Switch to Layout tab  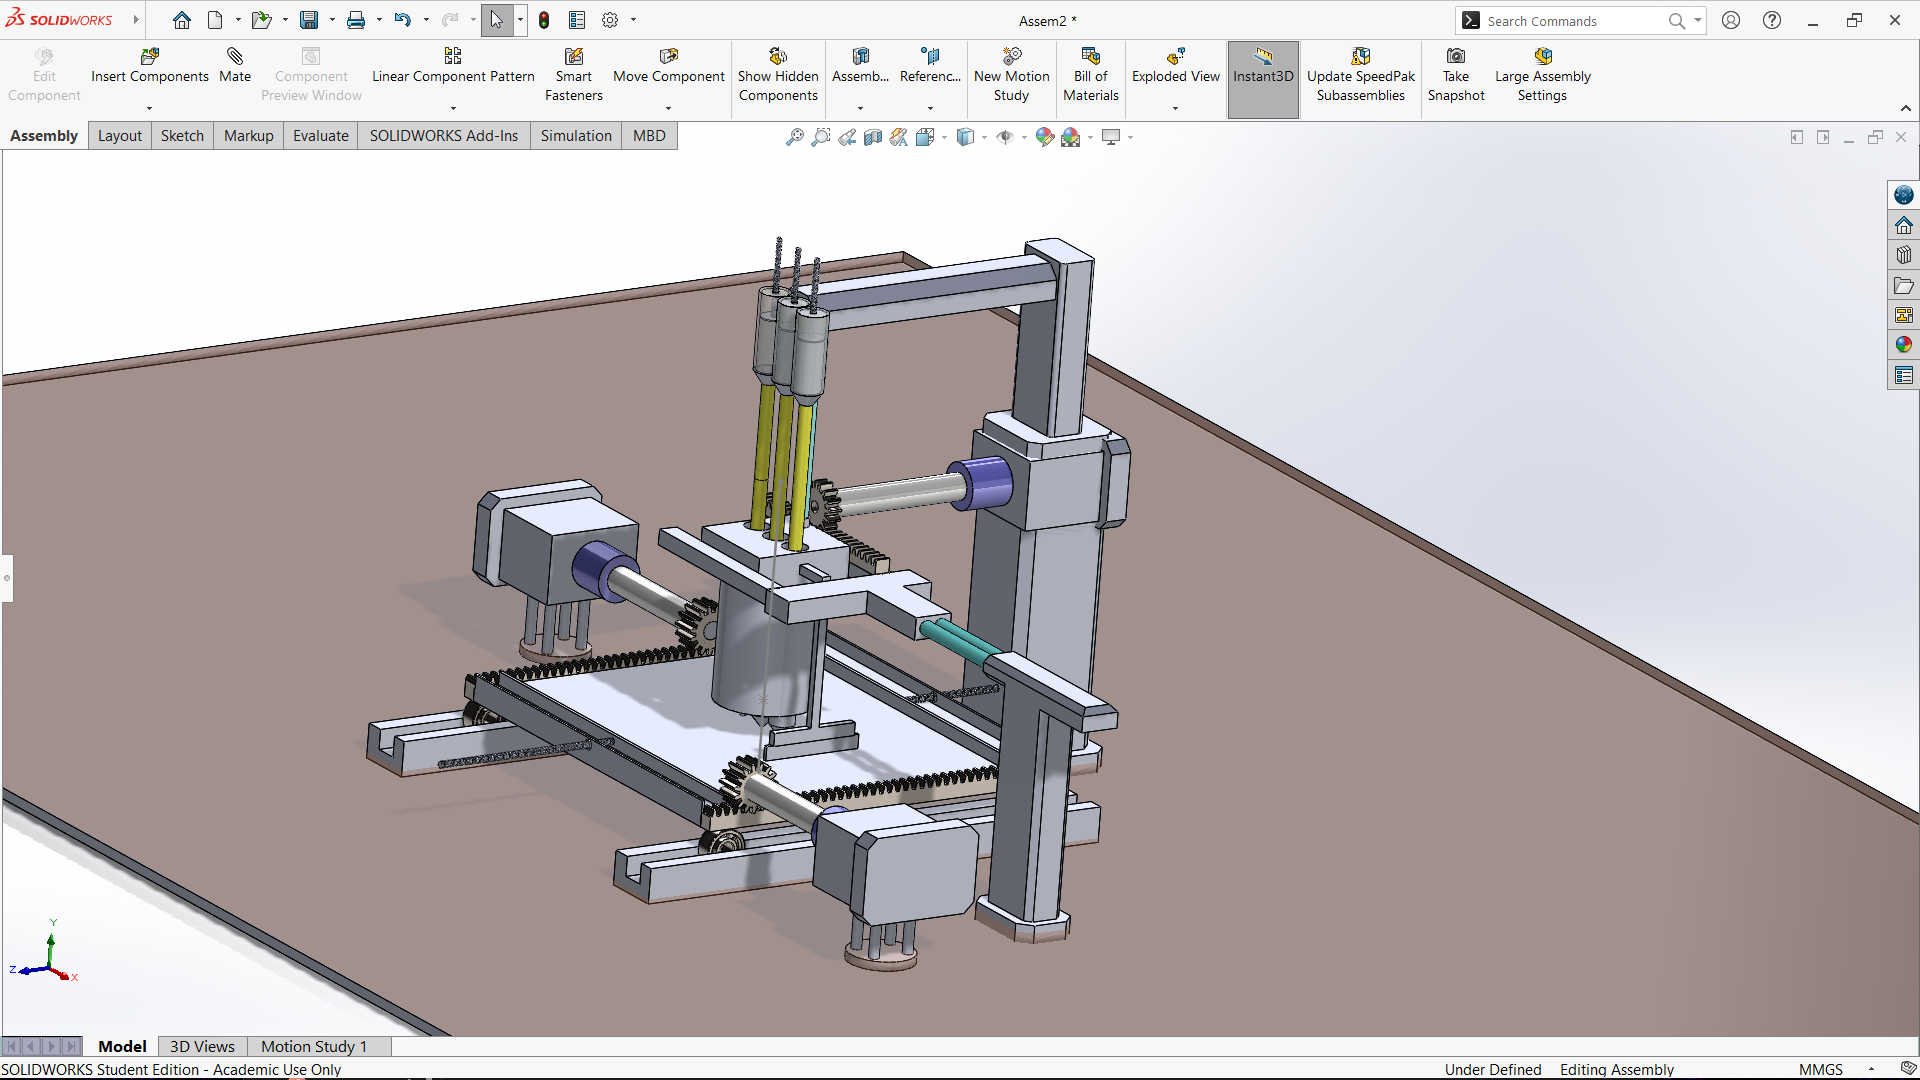[x=120, y=136]
